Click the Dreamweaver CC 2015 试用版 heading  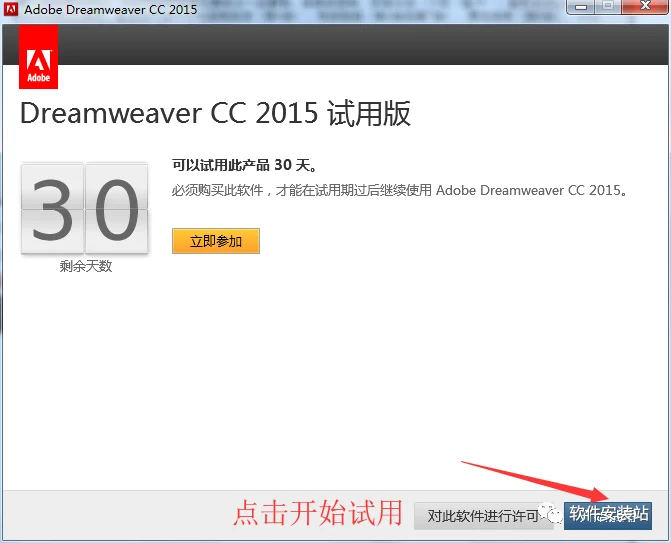click(x=215, y=113)
